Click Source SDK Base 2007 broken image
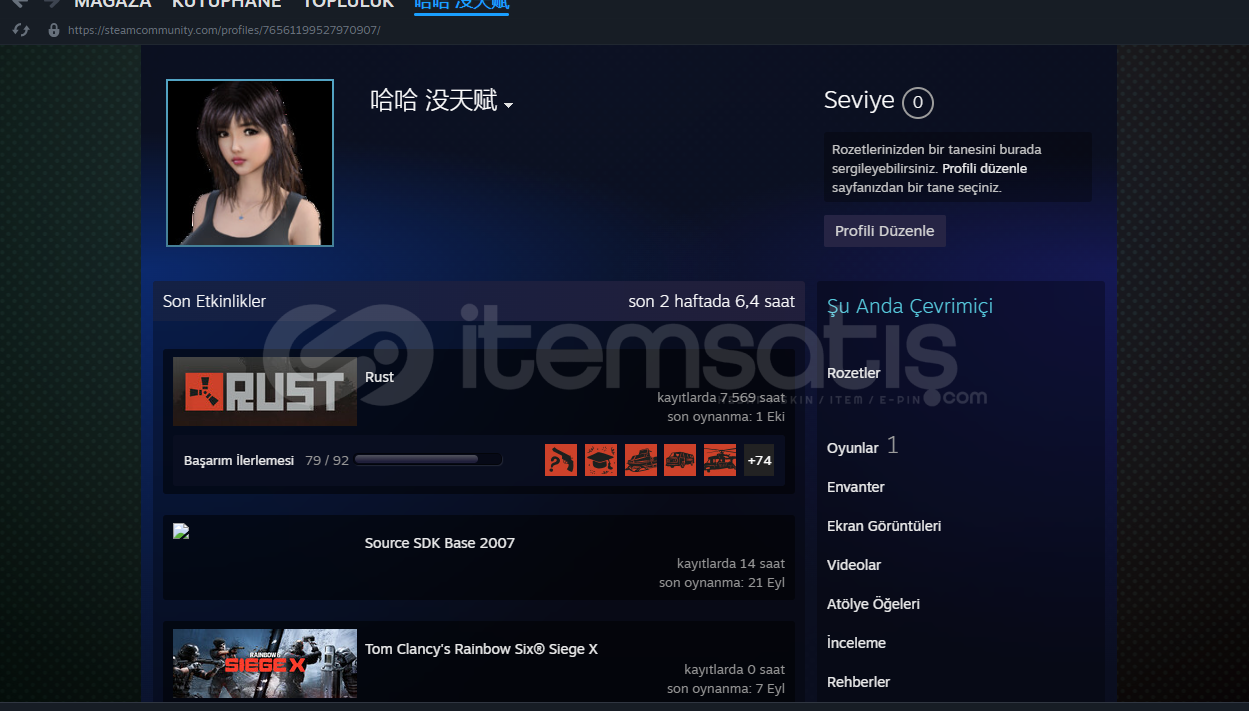 [181, 531]
